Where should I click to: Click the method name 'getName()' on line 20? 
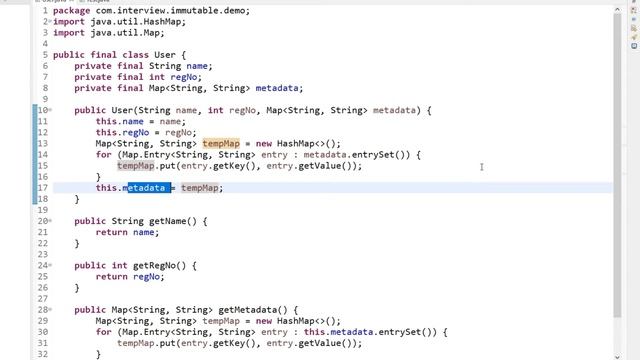tap(173, 221)
